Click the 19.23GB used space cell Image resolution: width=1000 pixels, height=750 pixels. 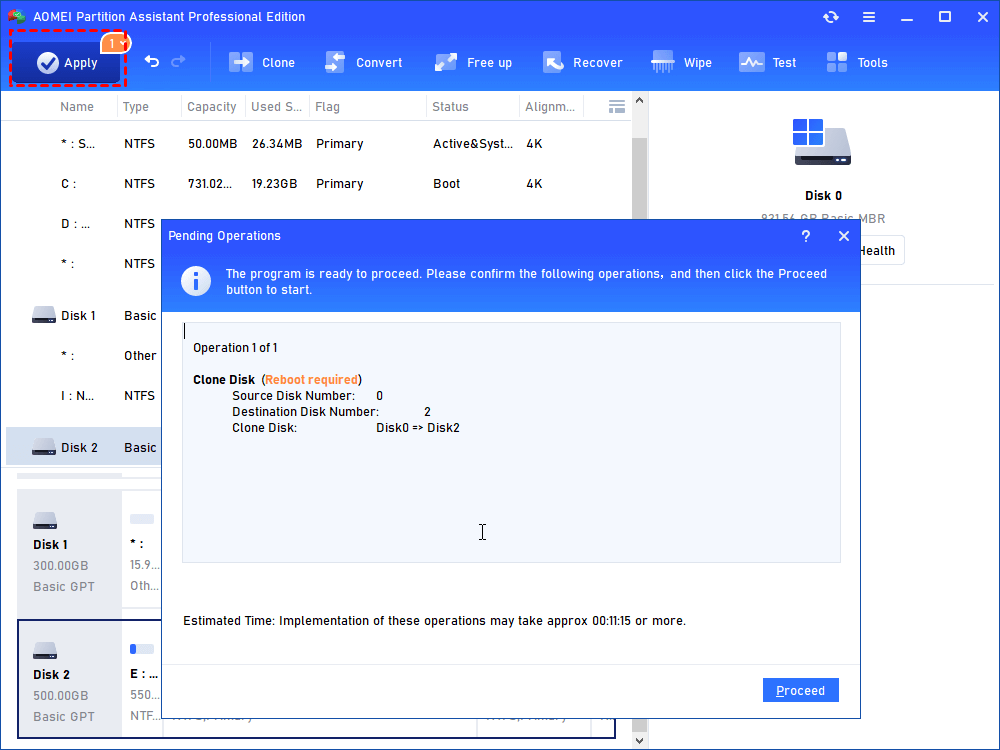[x=274, y=184]
